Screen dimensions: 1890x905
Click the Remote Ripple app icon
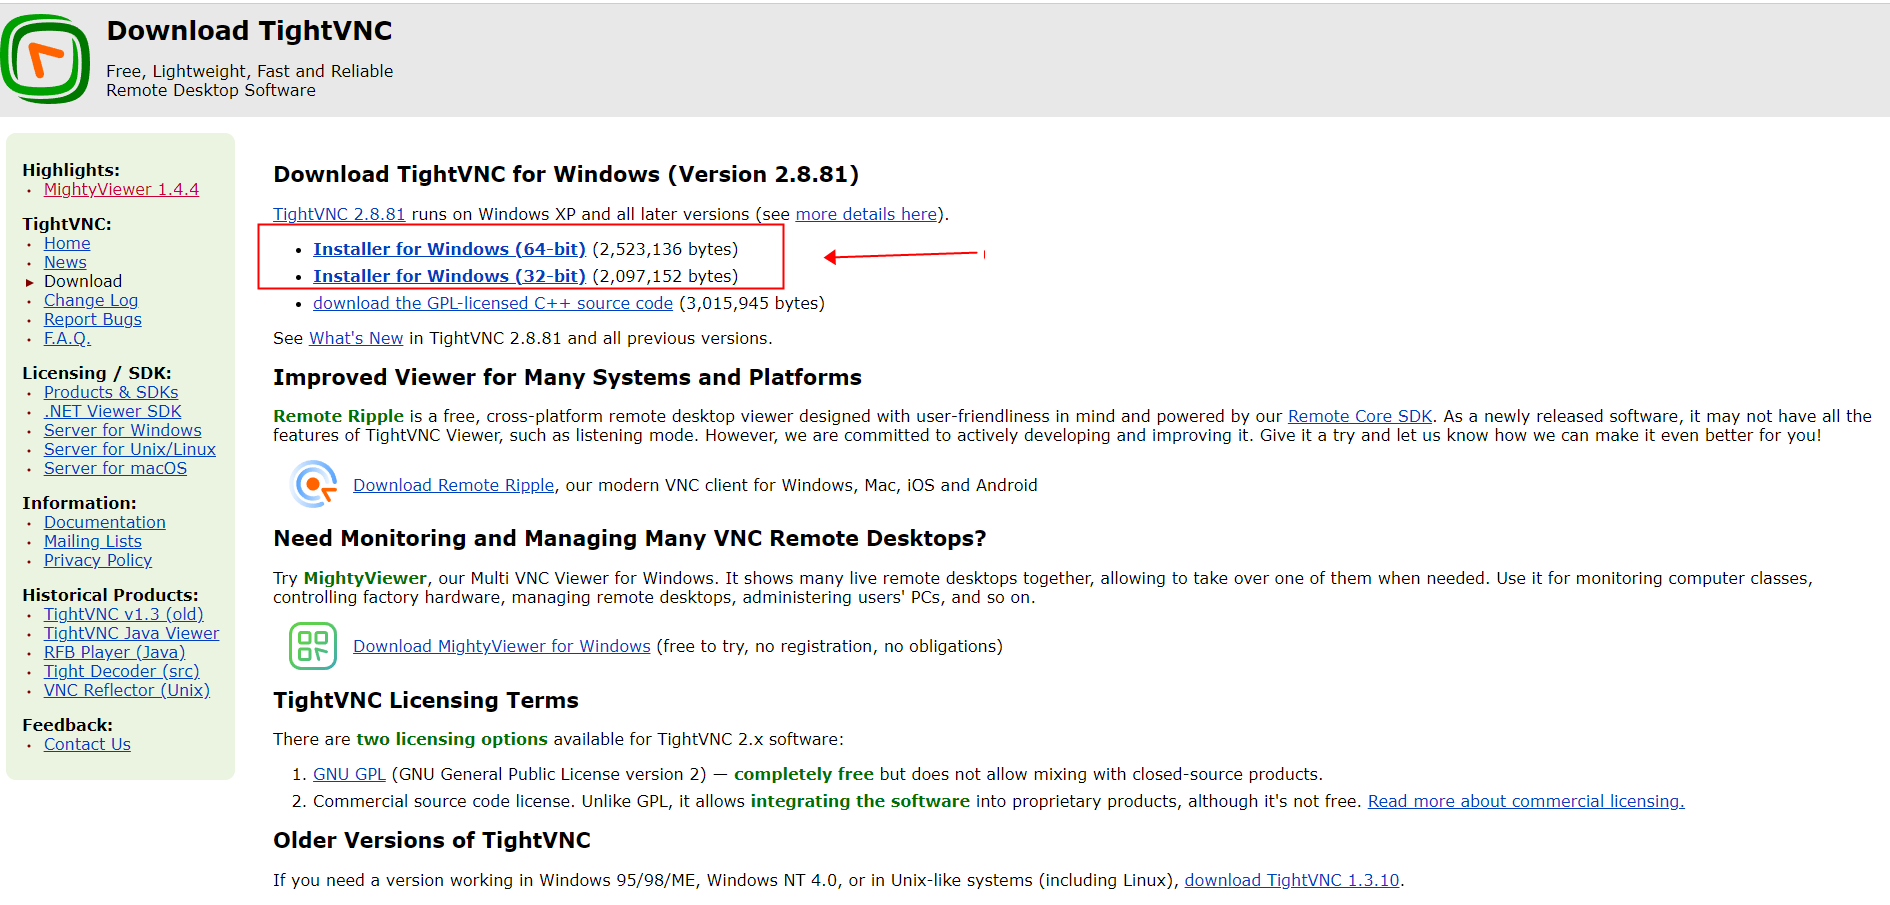[313, 485]
